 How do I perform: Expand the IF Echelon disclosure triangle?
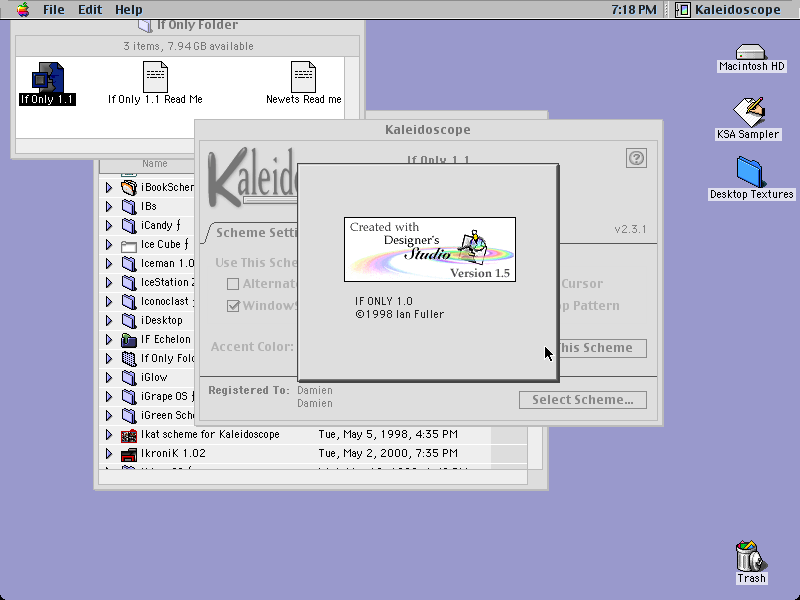tap(109, 339)
